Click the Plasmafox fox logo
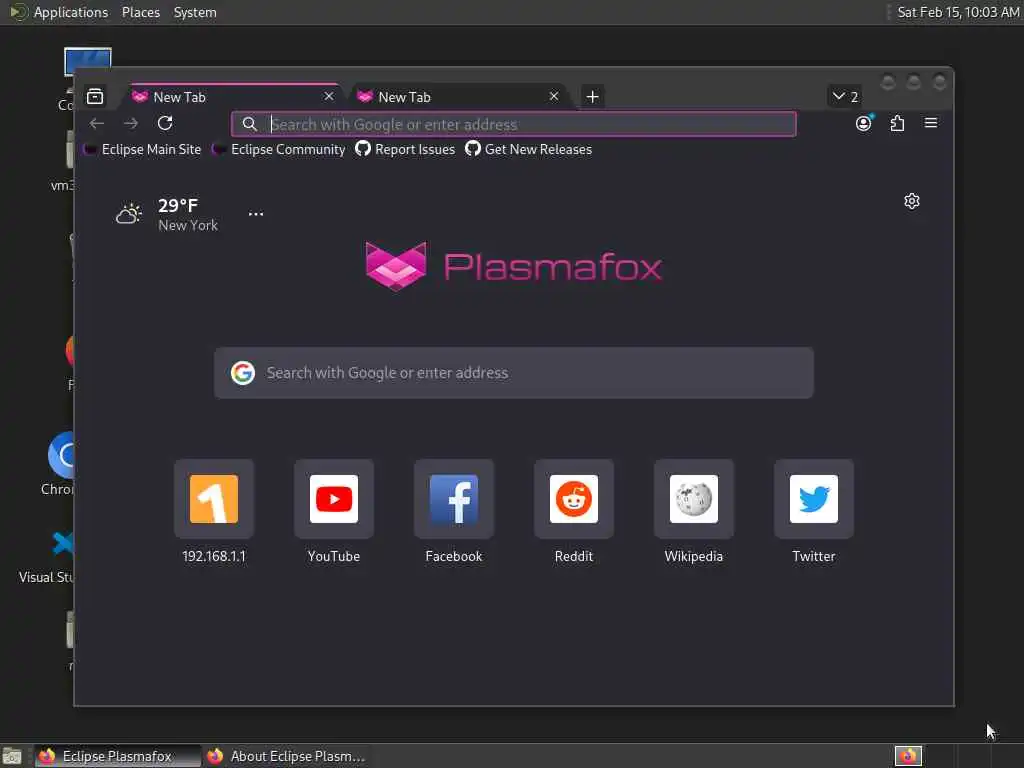The width and height of the screenshot is (1024, 768). pyautogui.click(x=396, y=266)
